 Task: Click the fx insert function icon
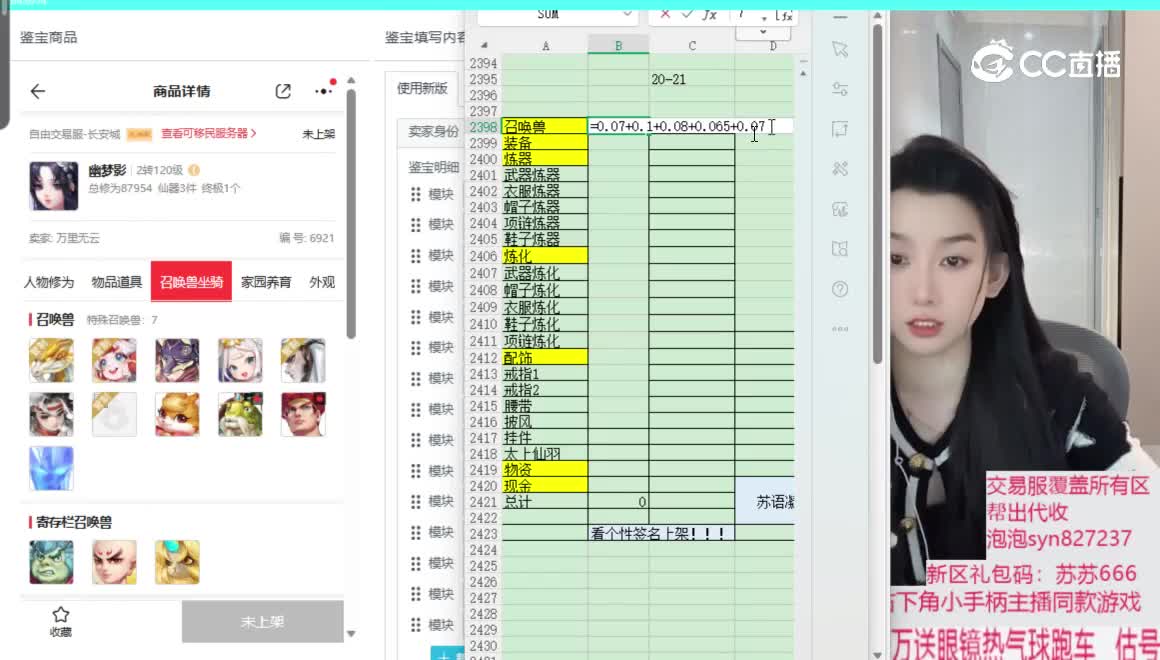[x=709, y=14]
